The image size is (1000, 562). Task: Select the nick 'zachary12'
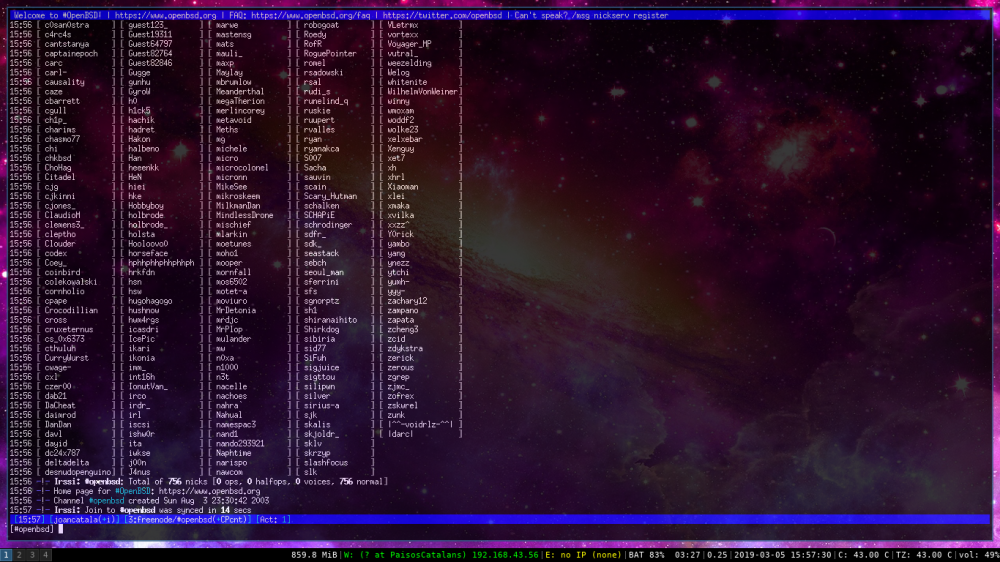click(x=408, y=301)
